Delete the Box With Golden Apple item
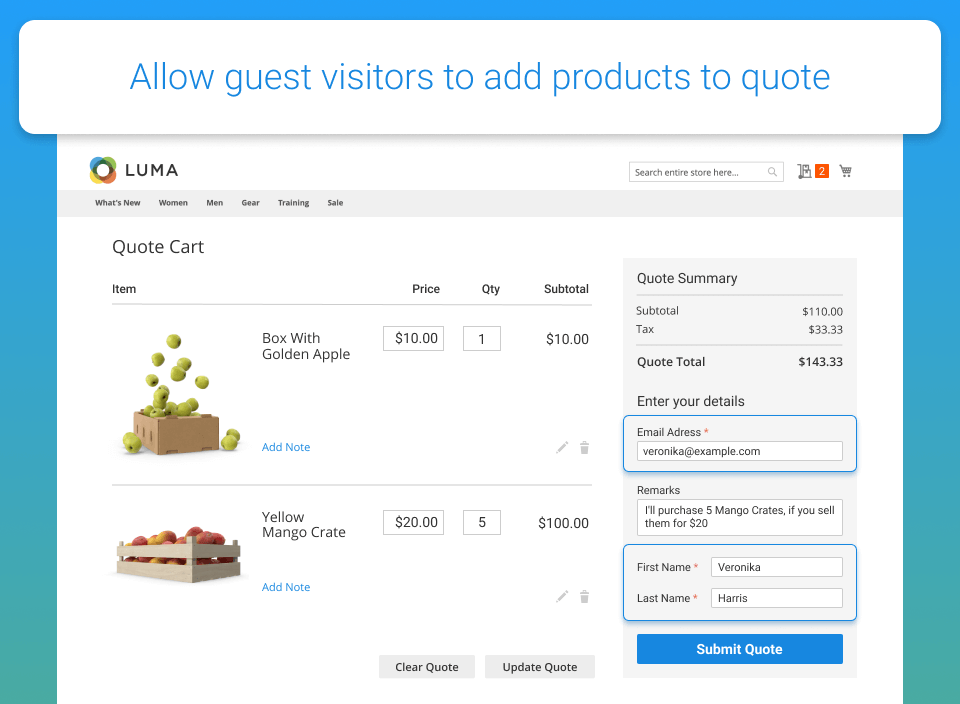The width and height of the screenshot is (960, 704). coord(584,448)
